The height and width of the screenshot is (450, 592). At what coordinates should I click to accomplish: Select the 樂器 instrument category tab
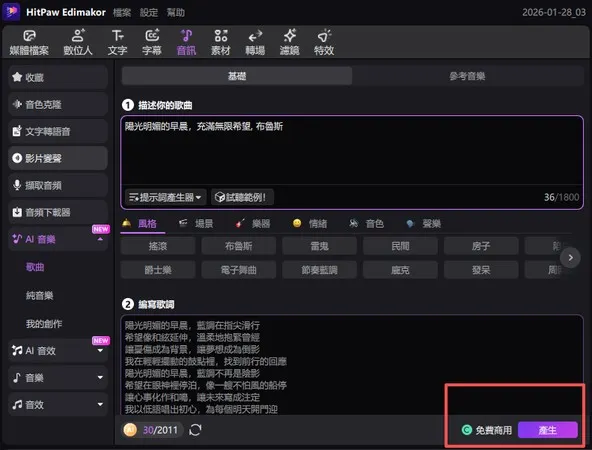pyautogui.click(x=253, y=224)
